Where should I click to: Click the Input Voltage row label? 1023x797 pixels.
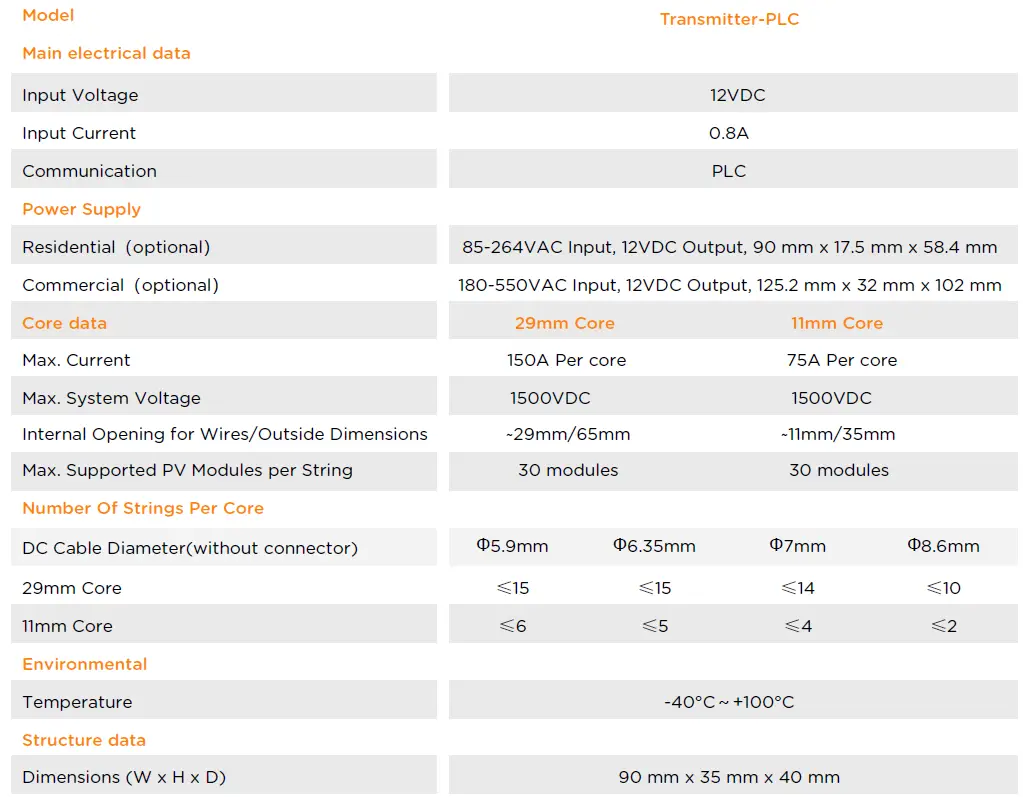pos(80,95)
